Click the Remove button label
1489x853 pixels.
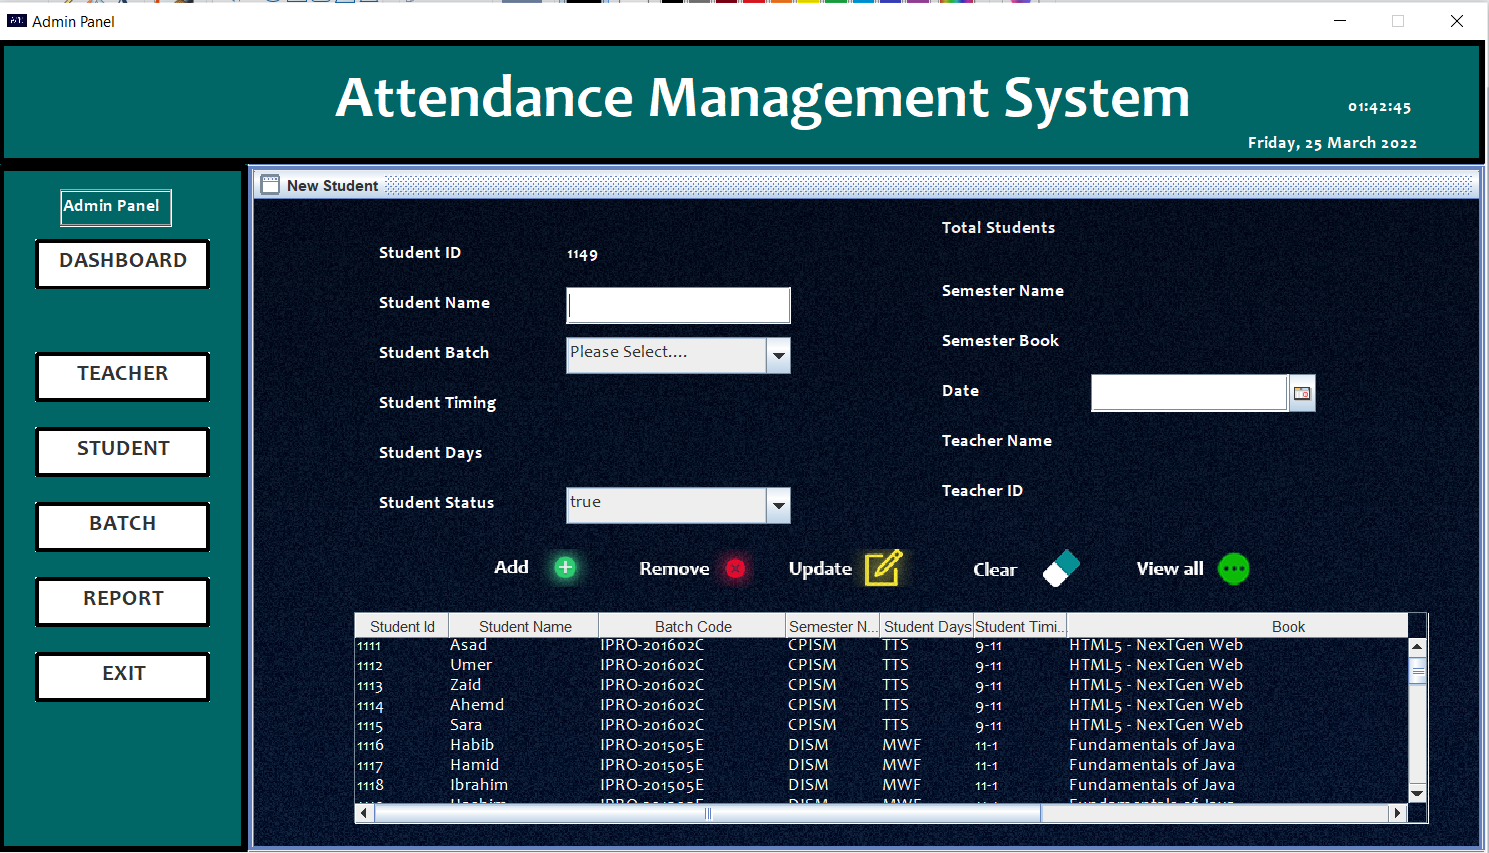(x=674, y=568)
